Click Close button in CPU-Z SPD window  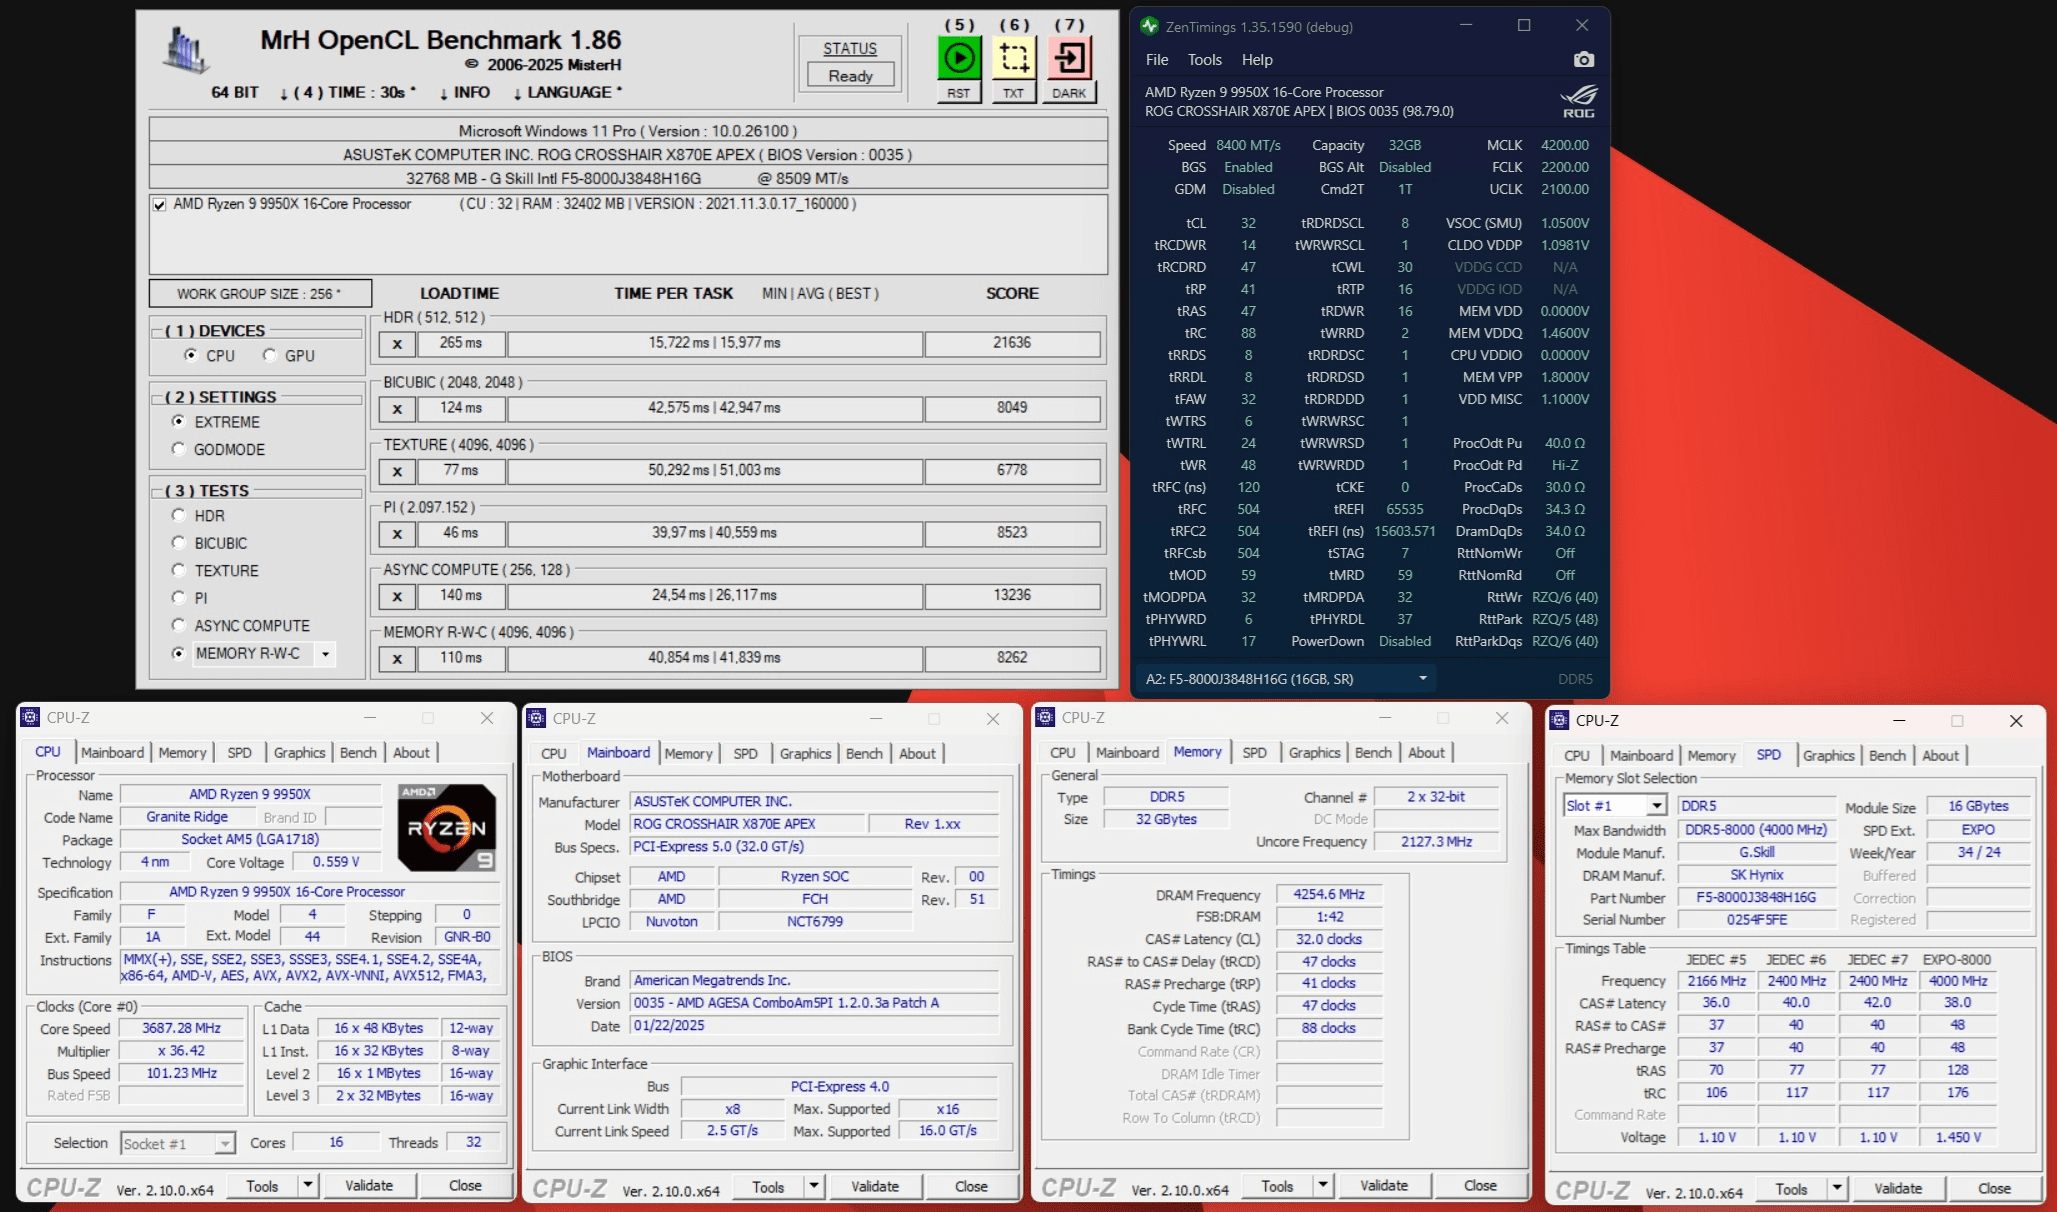tap(1994, 1188)
